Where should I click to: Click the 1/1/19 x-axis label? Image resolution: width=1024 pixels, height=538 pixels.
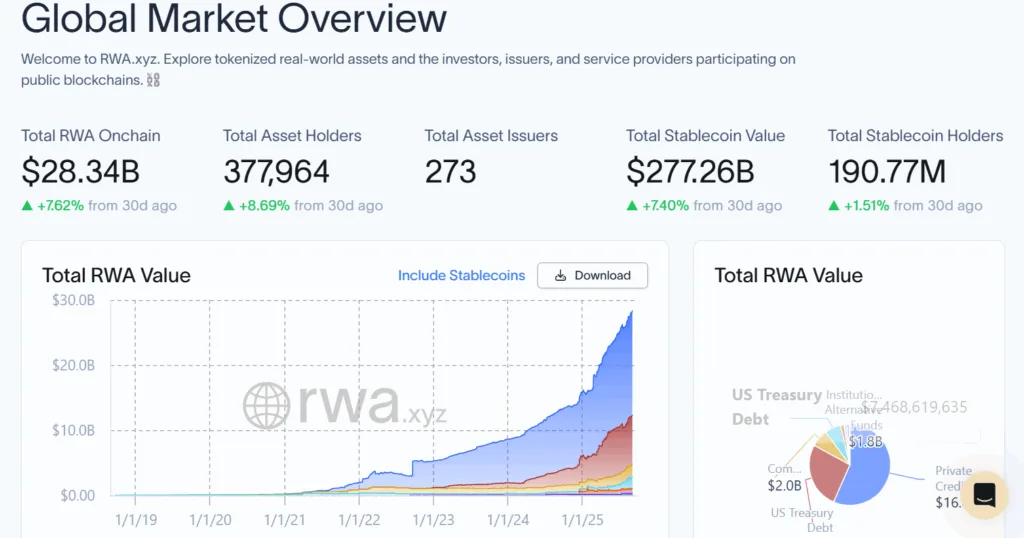pyautogui.click(x=136, y=520)
